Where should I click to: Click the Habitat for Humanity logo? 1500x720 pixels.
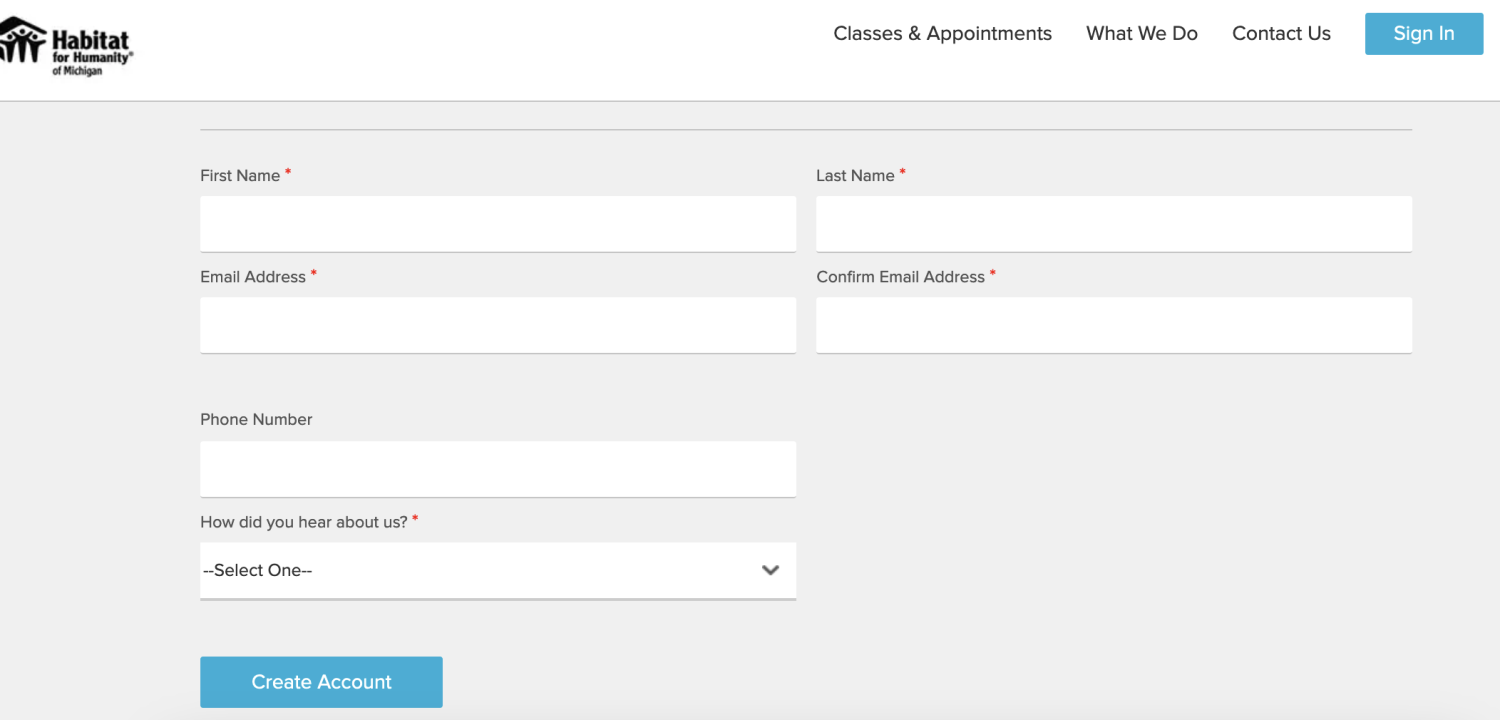pos(65,45)
